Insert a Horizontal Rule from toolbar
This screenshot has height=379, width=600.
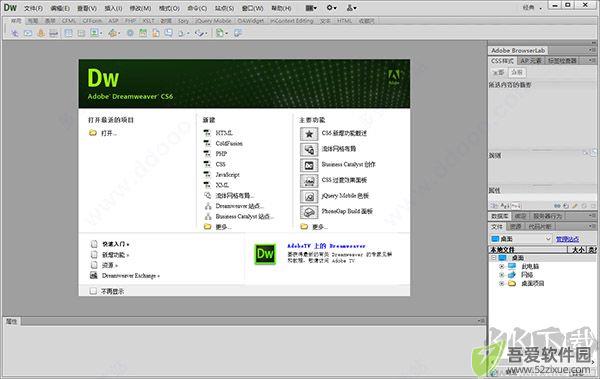[53, 33]
